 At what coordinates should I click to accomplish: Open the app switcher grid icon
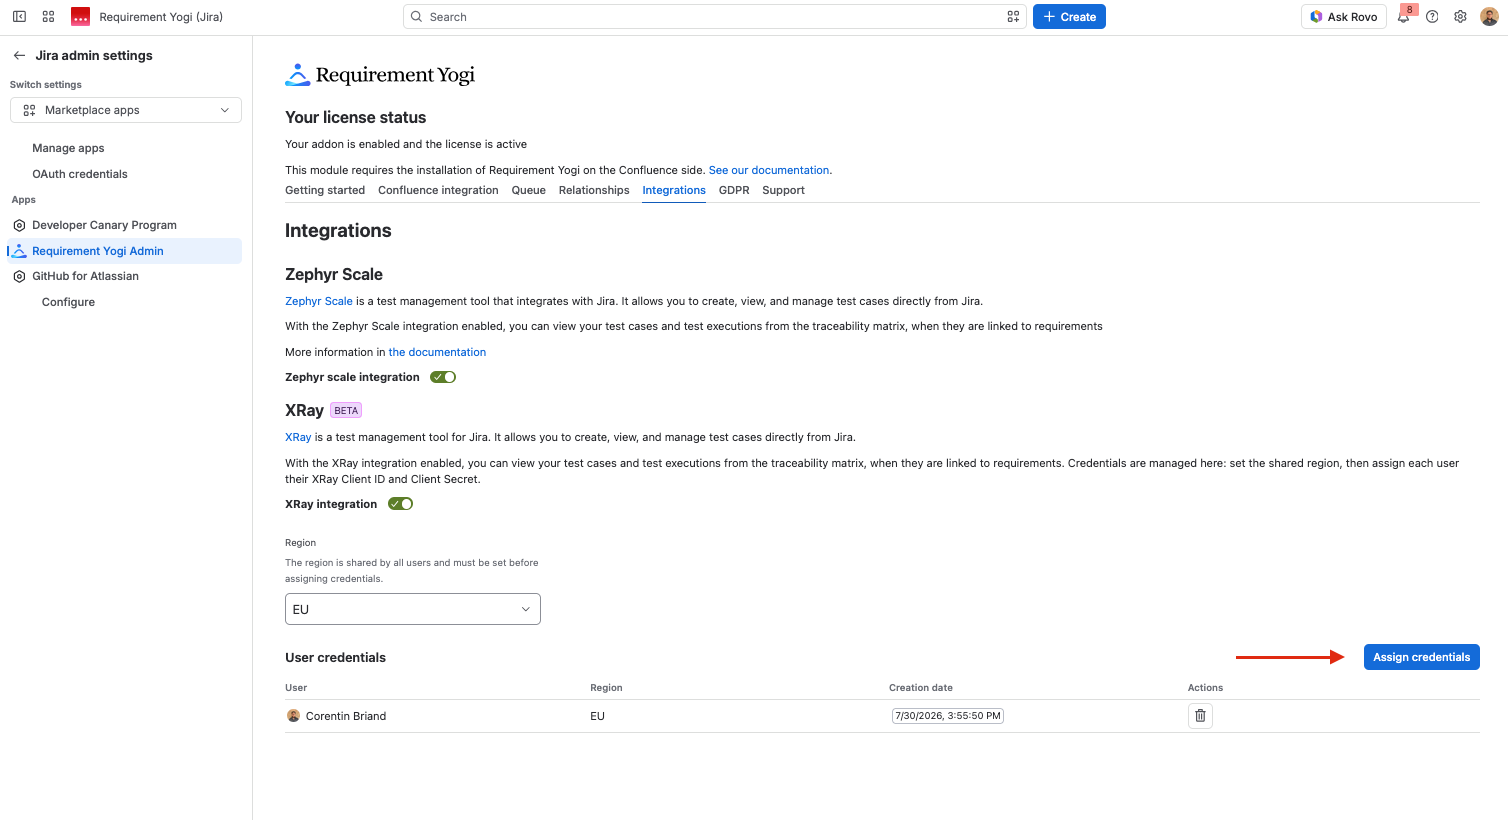(48, 17)
